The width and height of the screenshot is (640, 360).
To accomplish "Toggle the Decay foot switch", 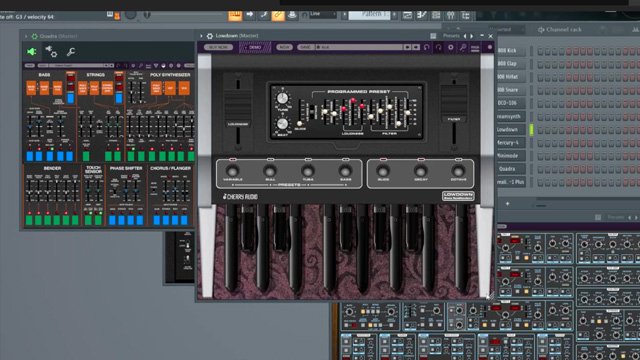I will (x=421, y=171).
